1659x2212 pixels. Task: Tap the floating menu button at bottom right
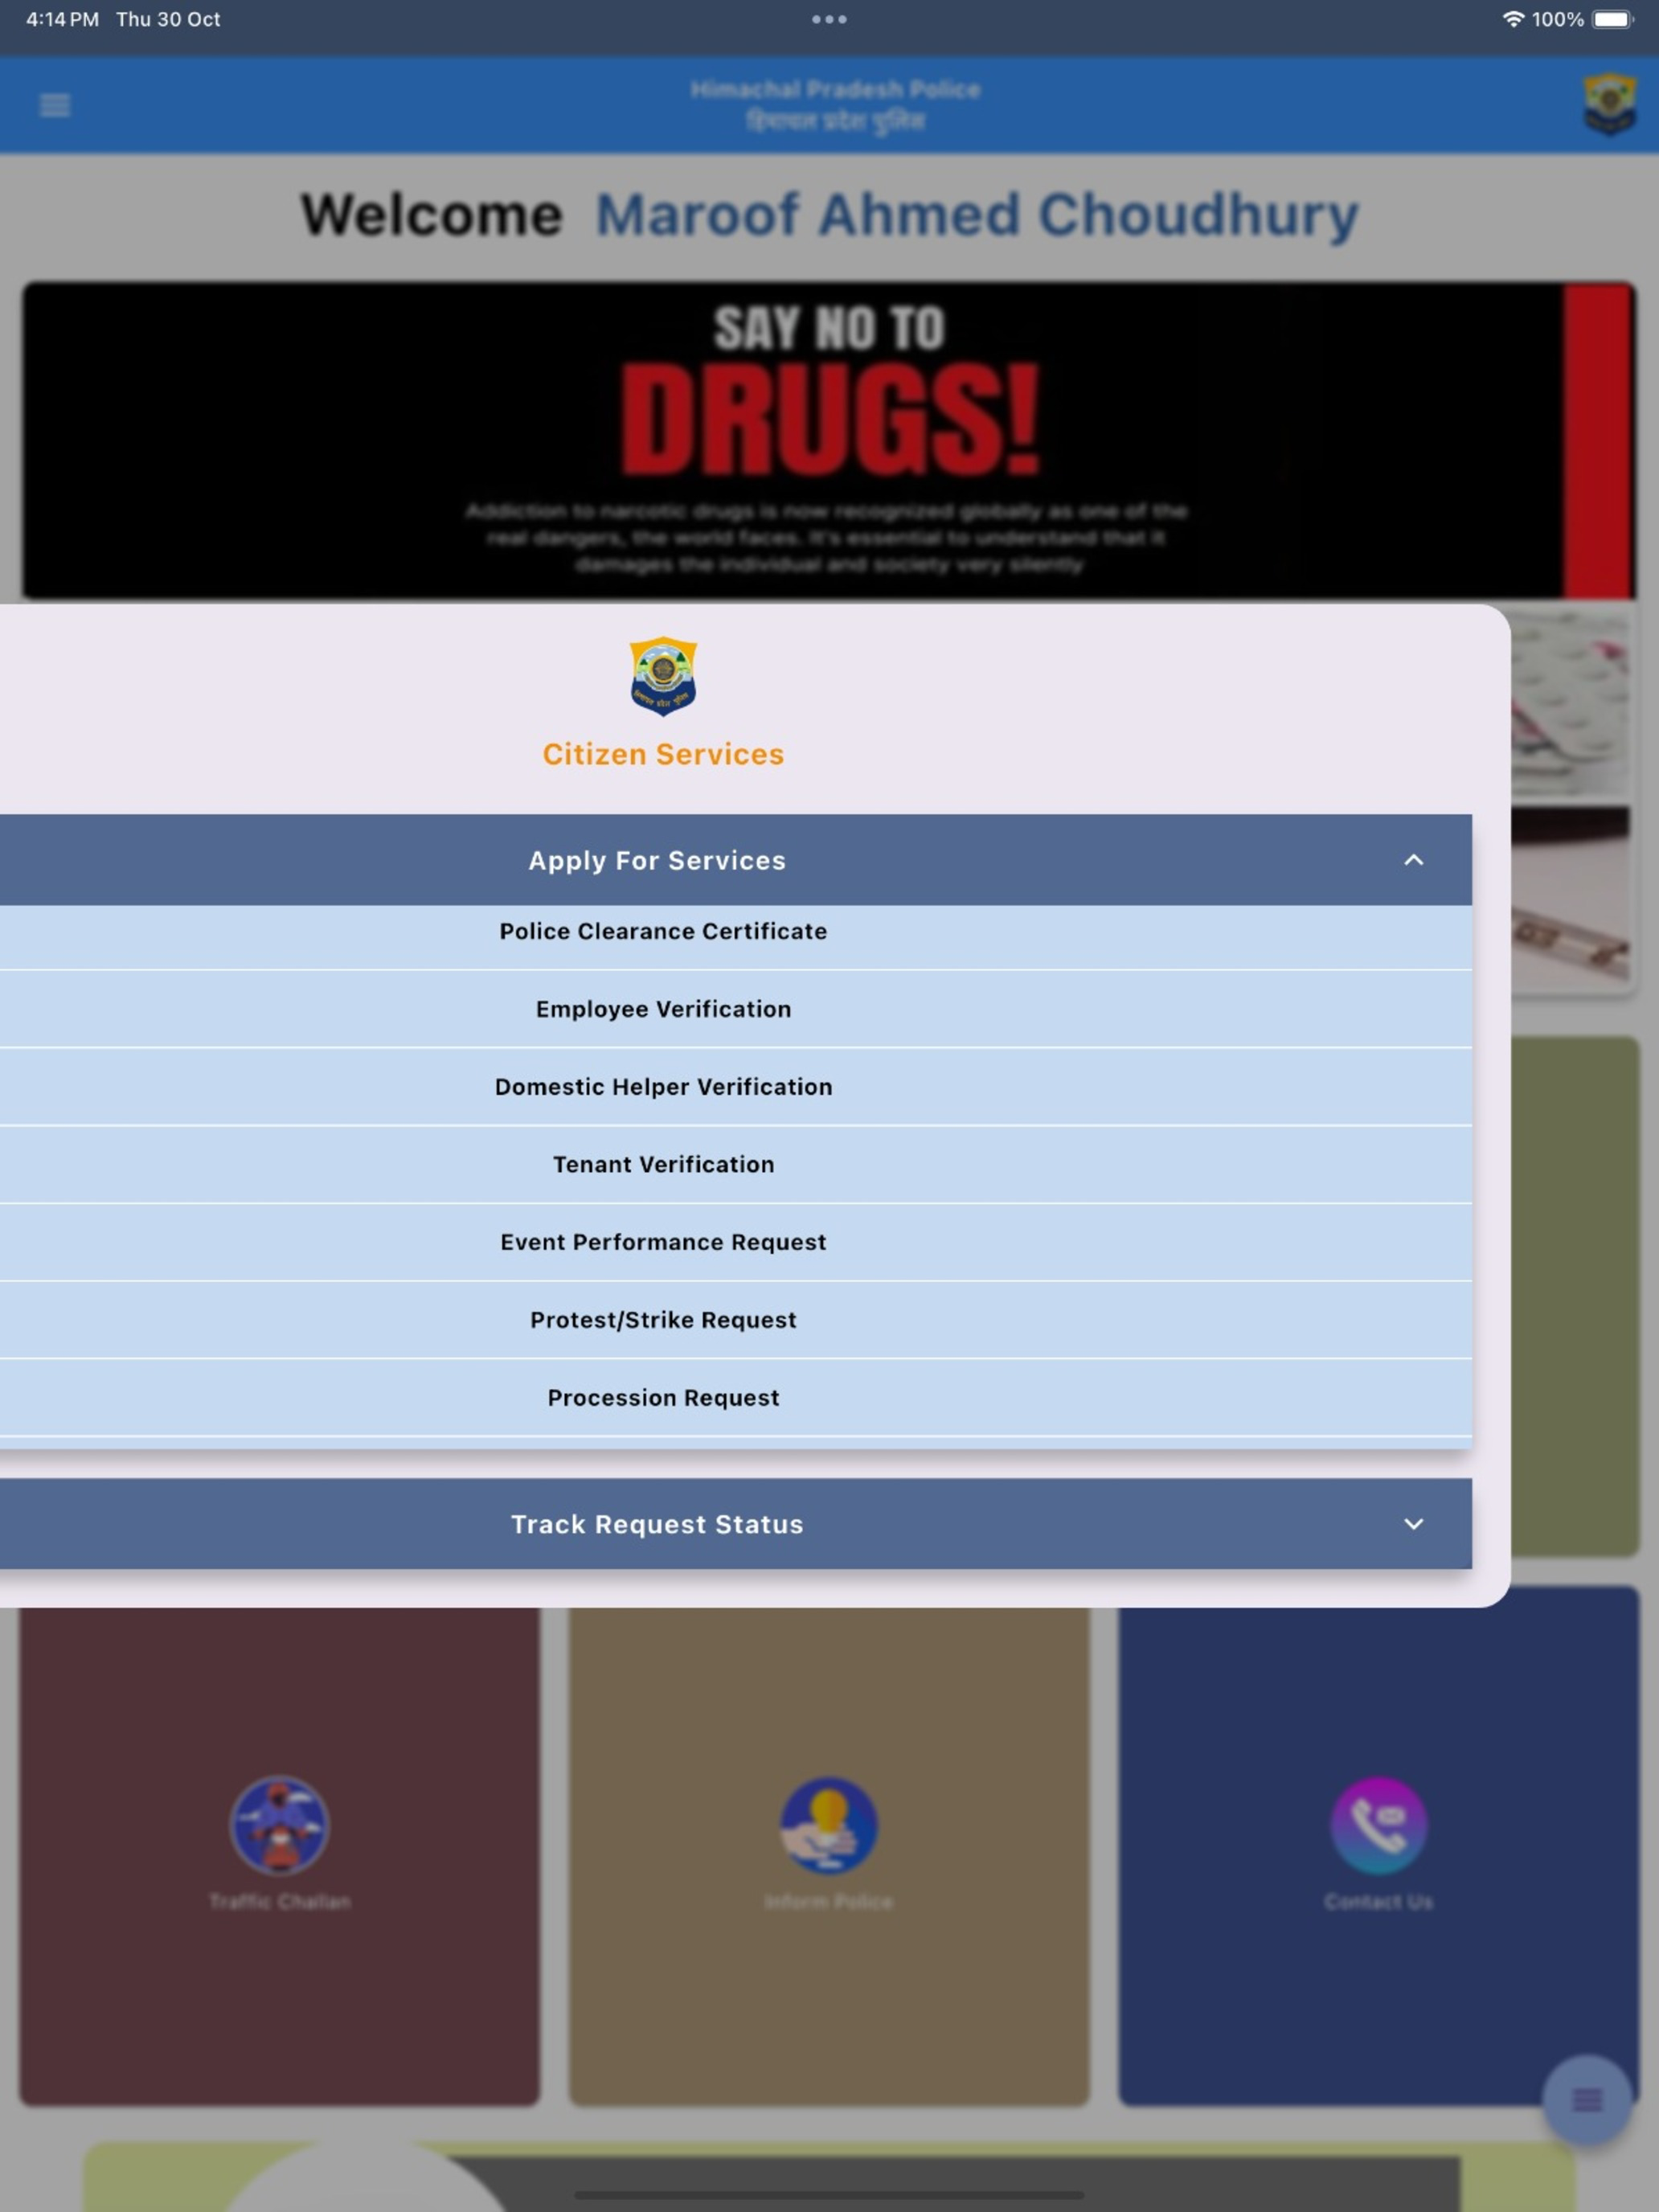1587,2099
